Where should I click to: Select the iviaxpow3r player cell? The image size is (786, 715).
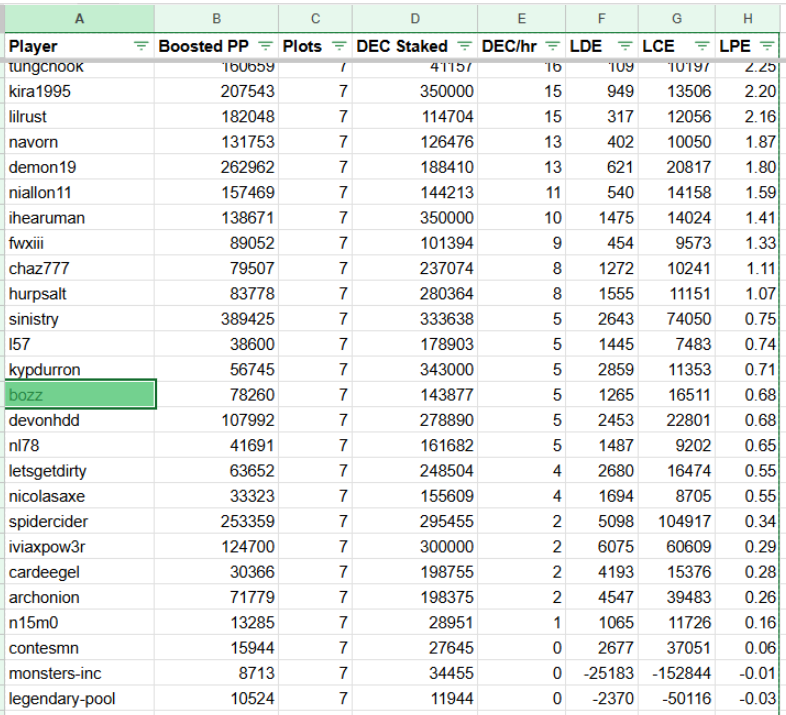click(x=79, y=547)
